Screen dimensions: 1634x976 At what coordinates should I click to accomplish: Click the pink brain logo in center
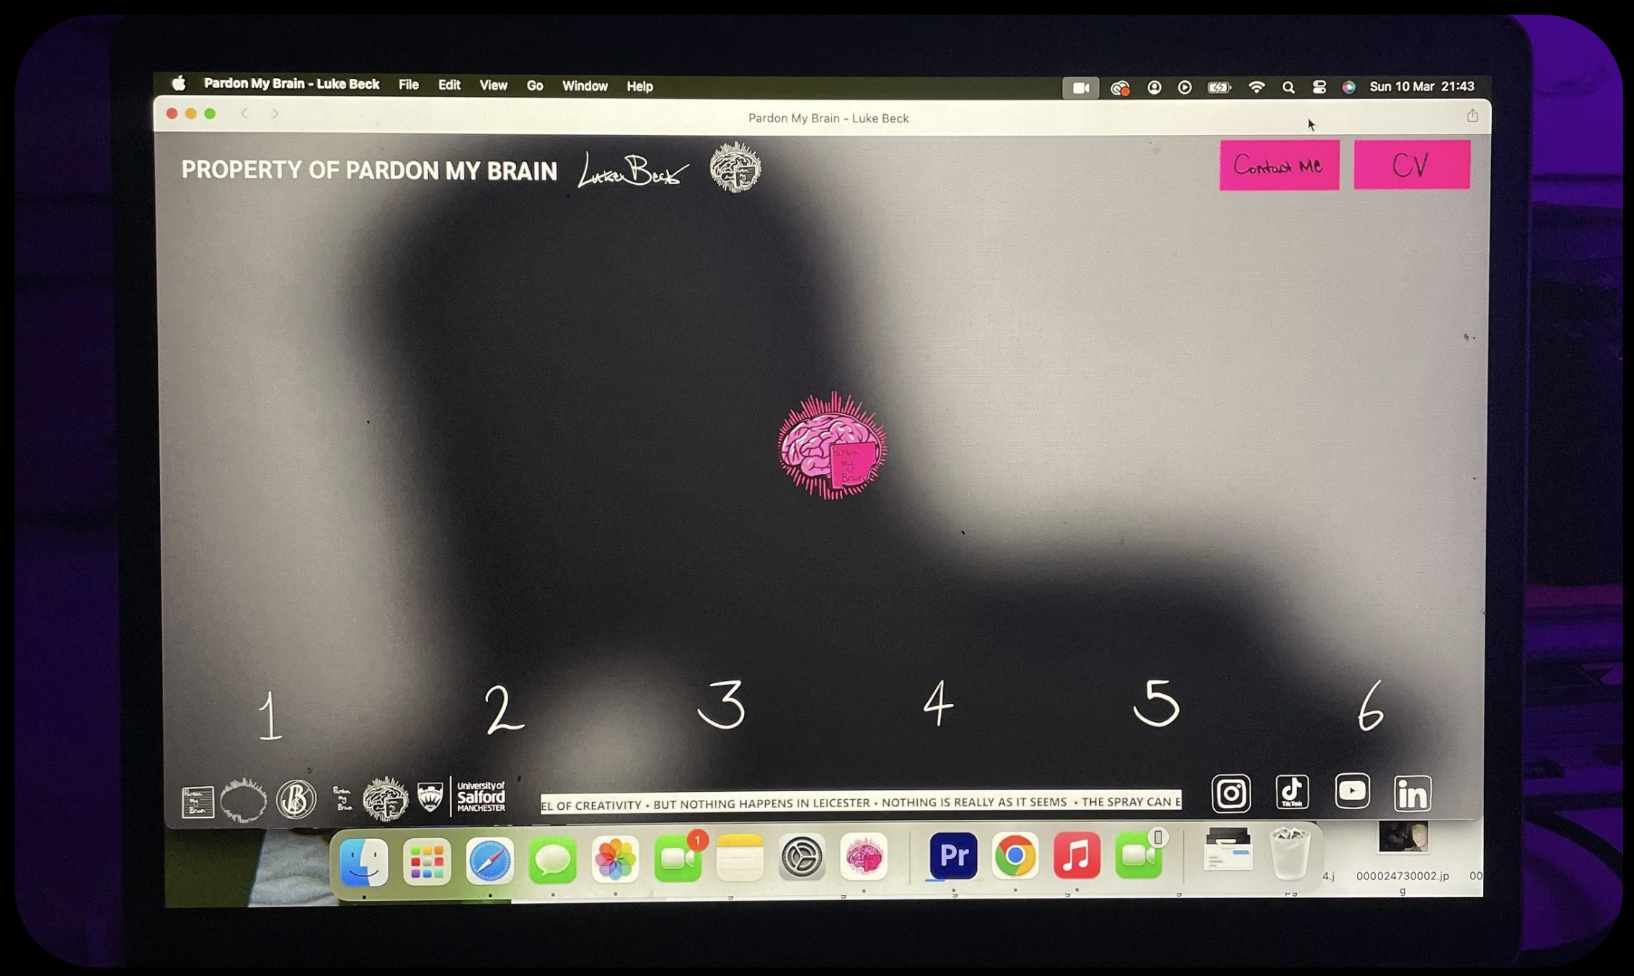832,446
